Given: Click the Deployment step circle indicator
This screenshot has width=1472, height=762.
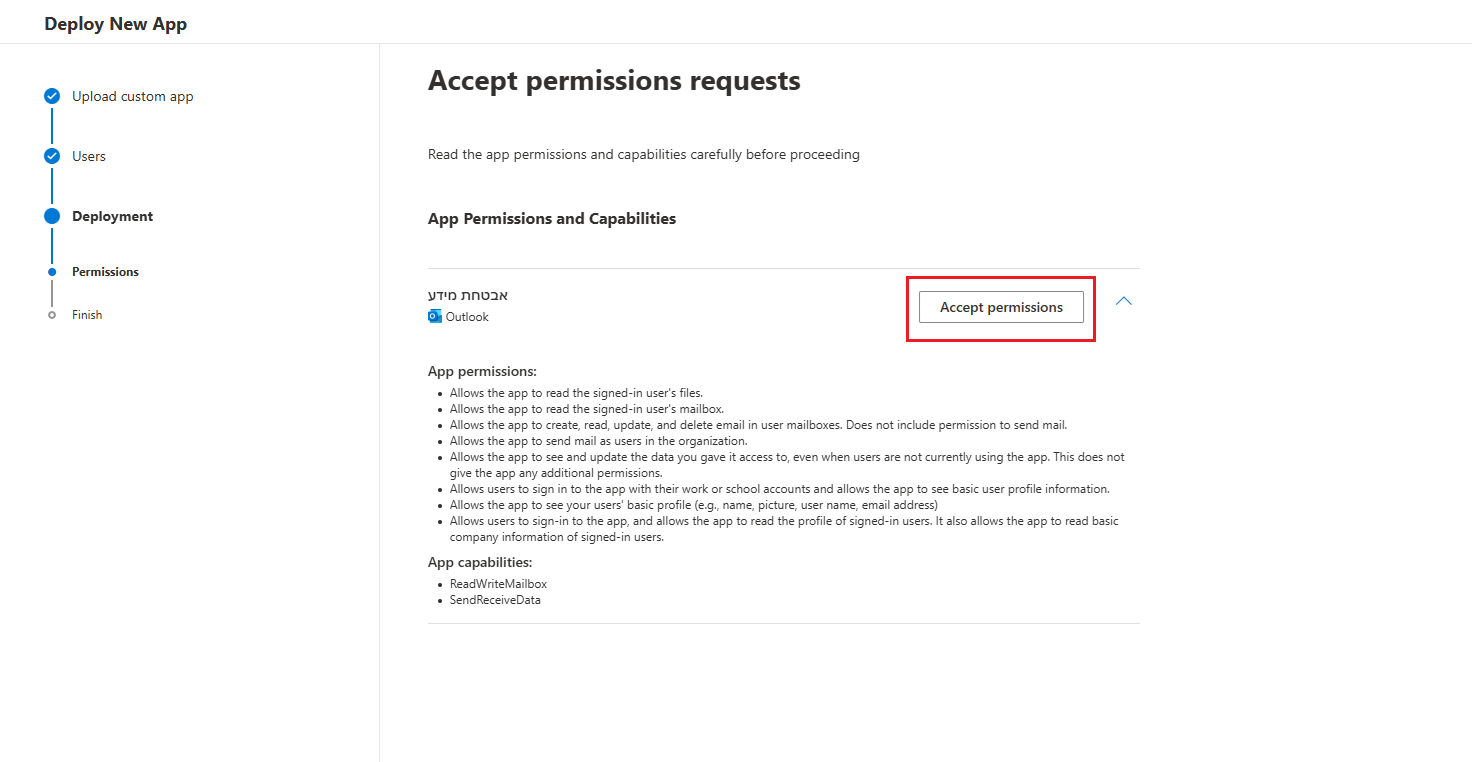Looking at the screenshot, I should tap(52, 216).
